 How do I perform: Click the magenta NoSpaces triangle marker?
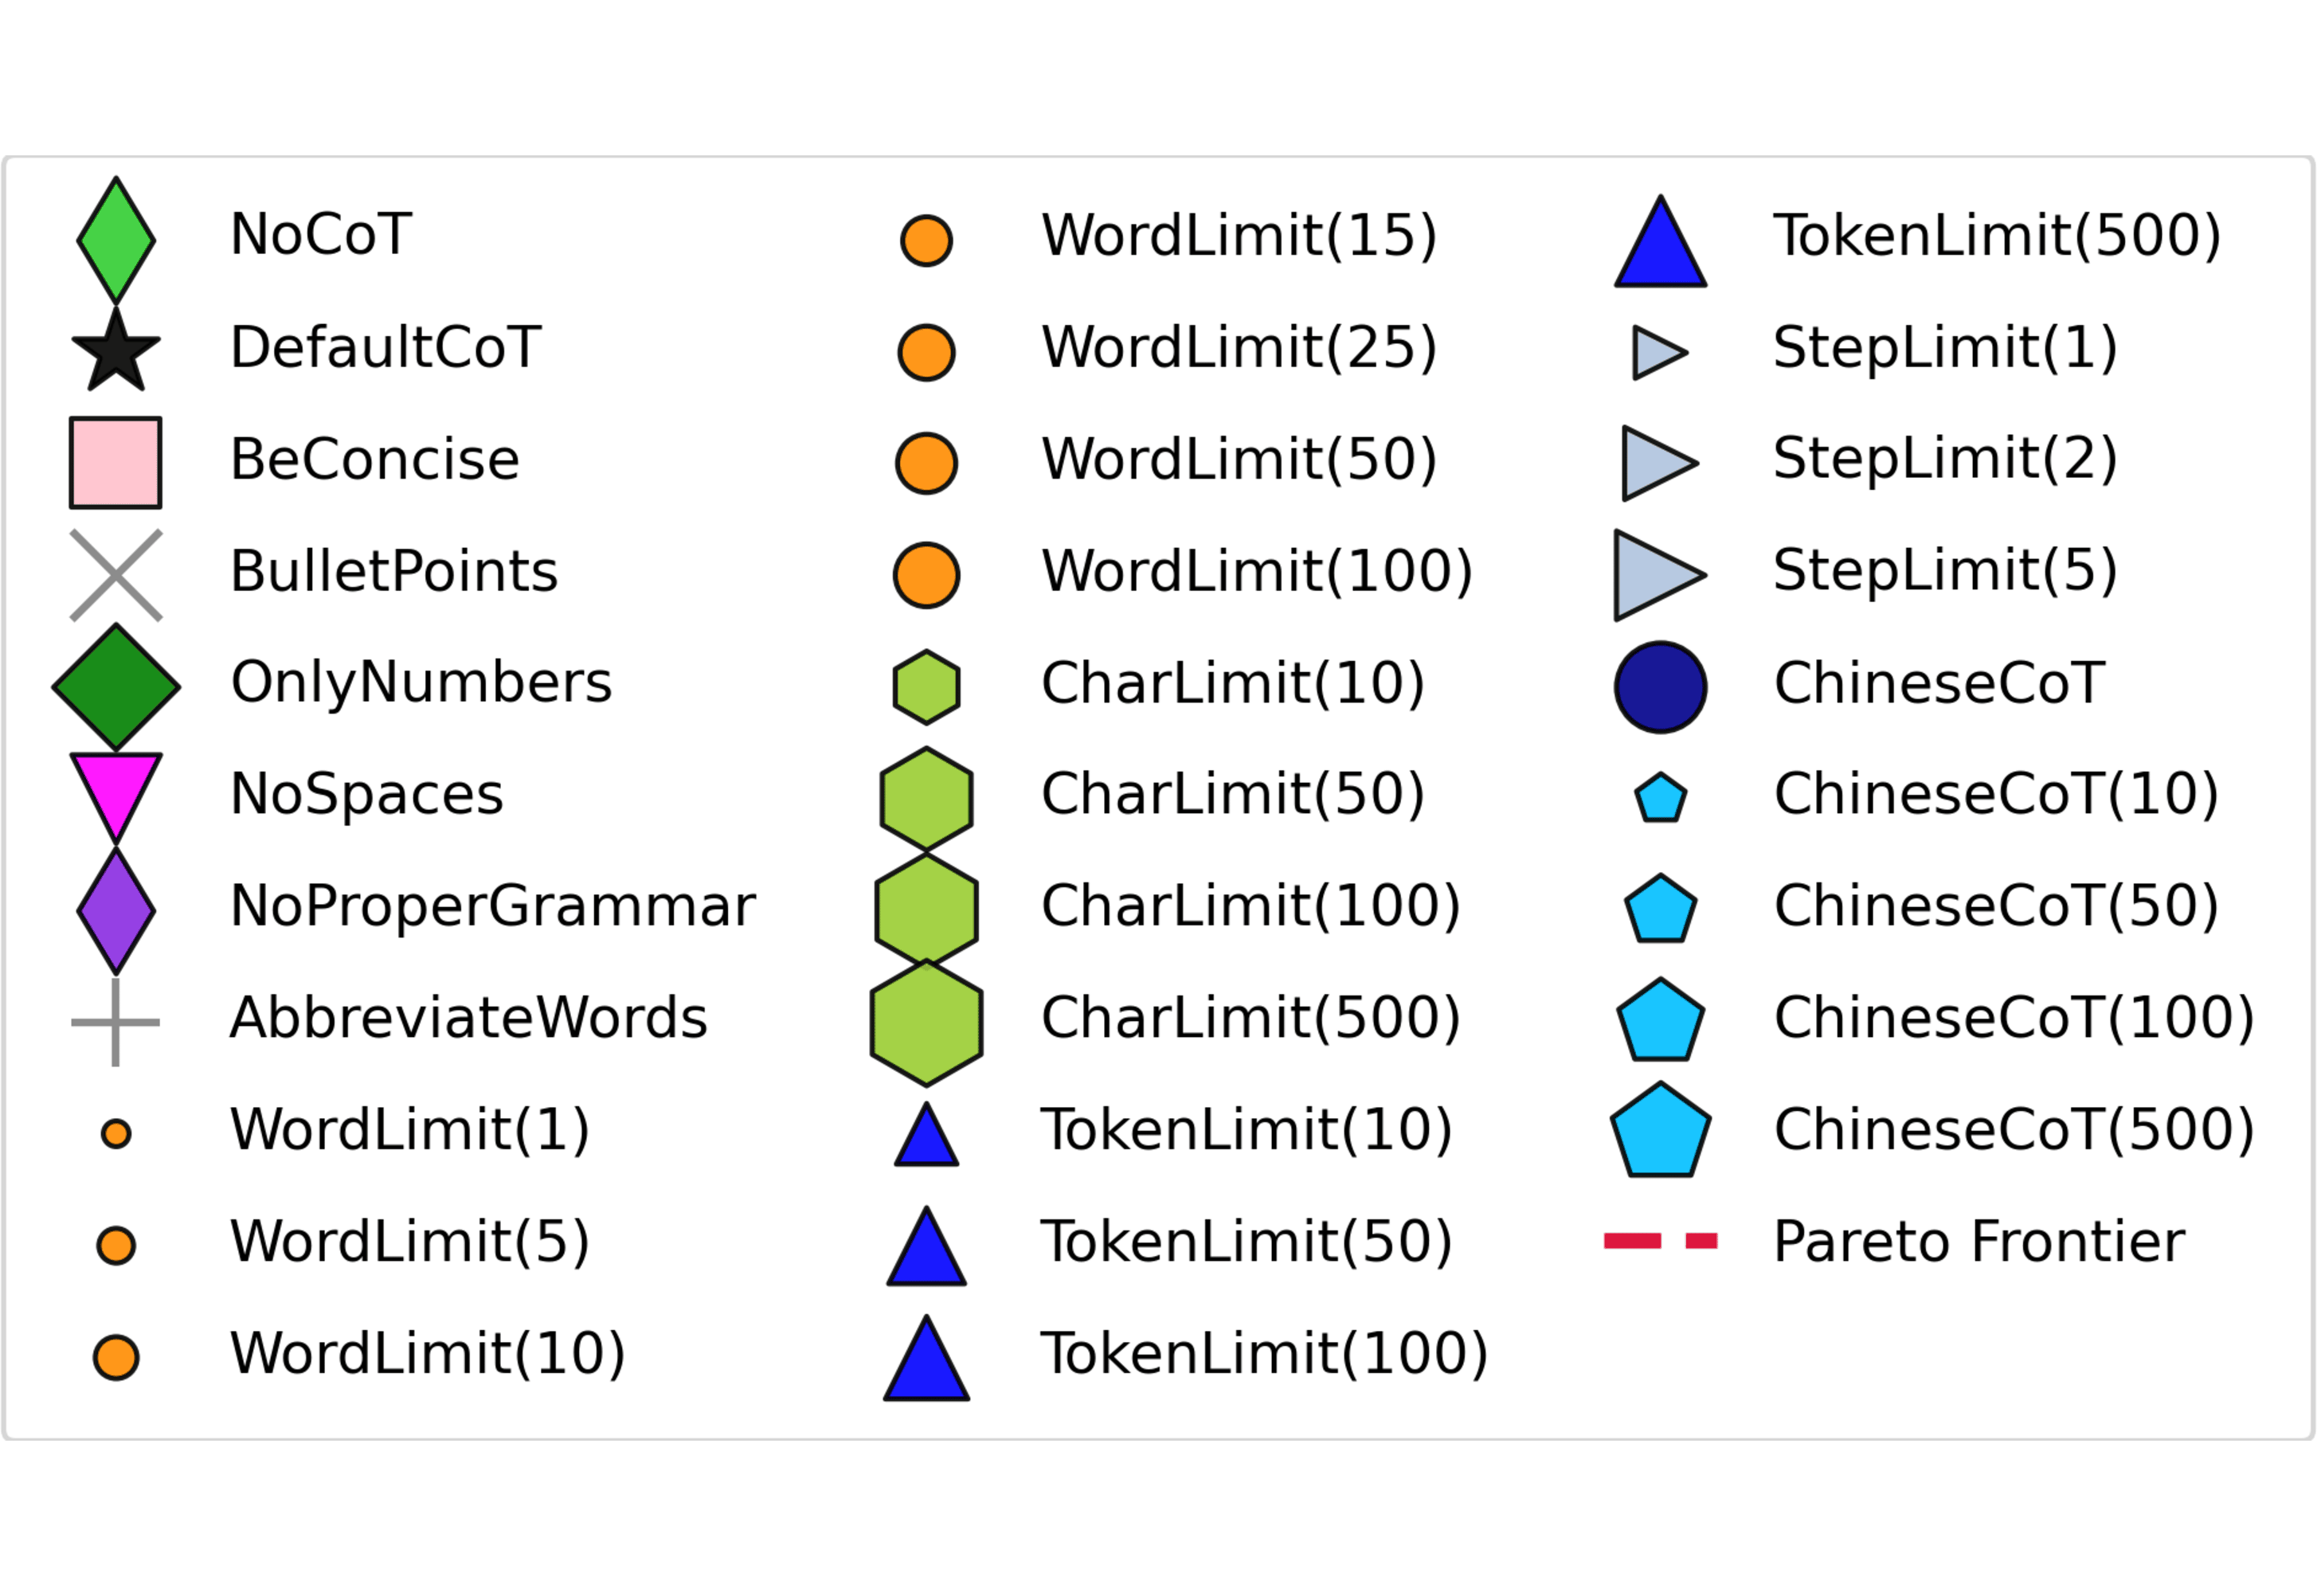point(116,792)
